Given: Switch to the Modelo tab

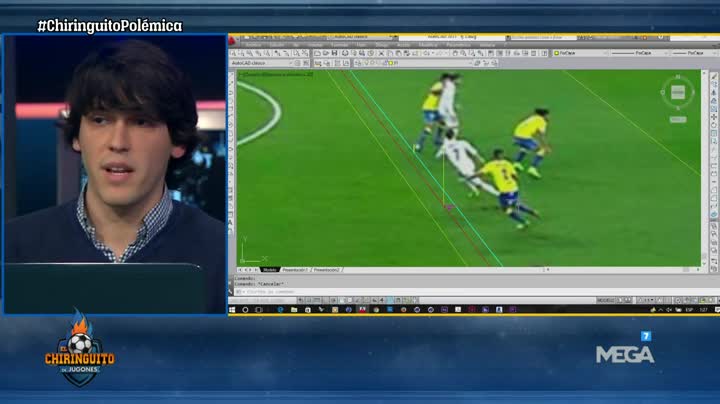Looking at the screenshot, I should coord(270,270).
